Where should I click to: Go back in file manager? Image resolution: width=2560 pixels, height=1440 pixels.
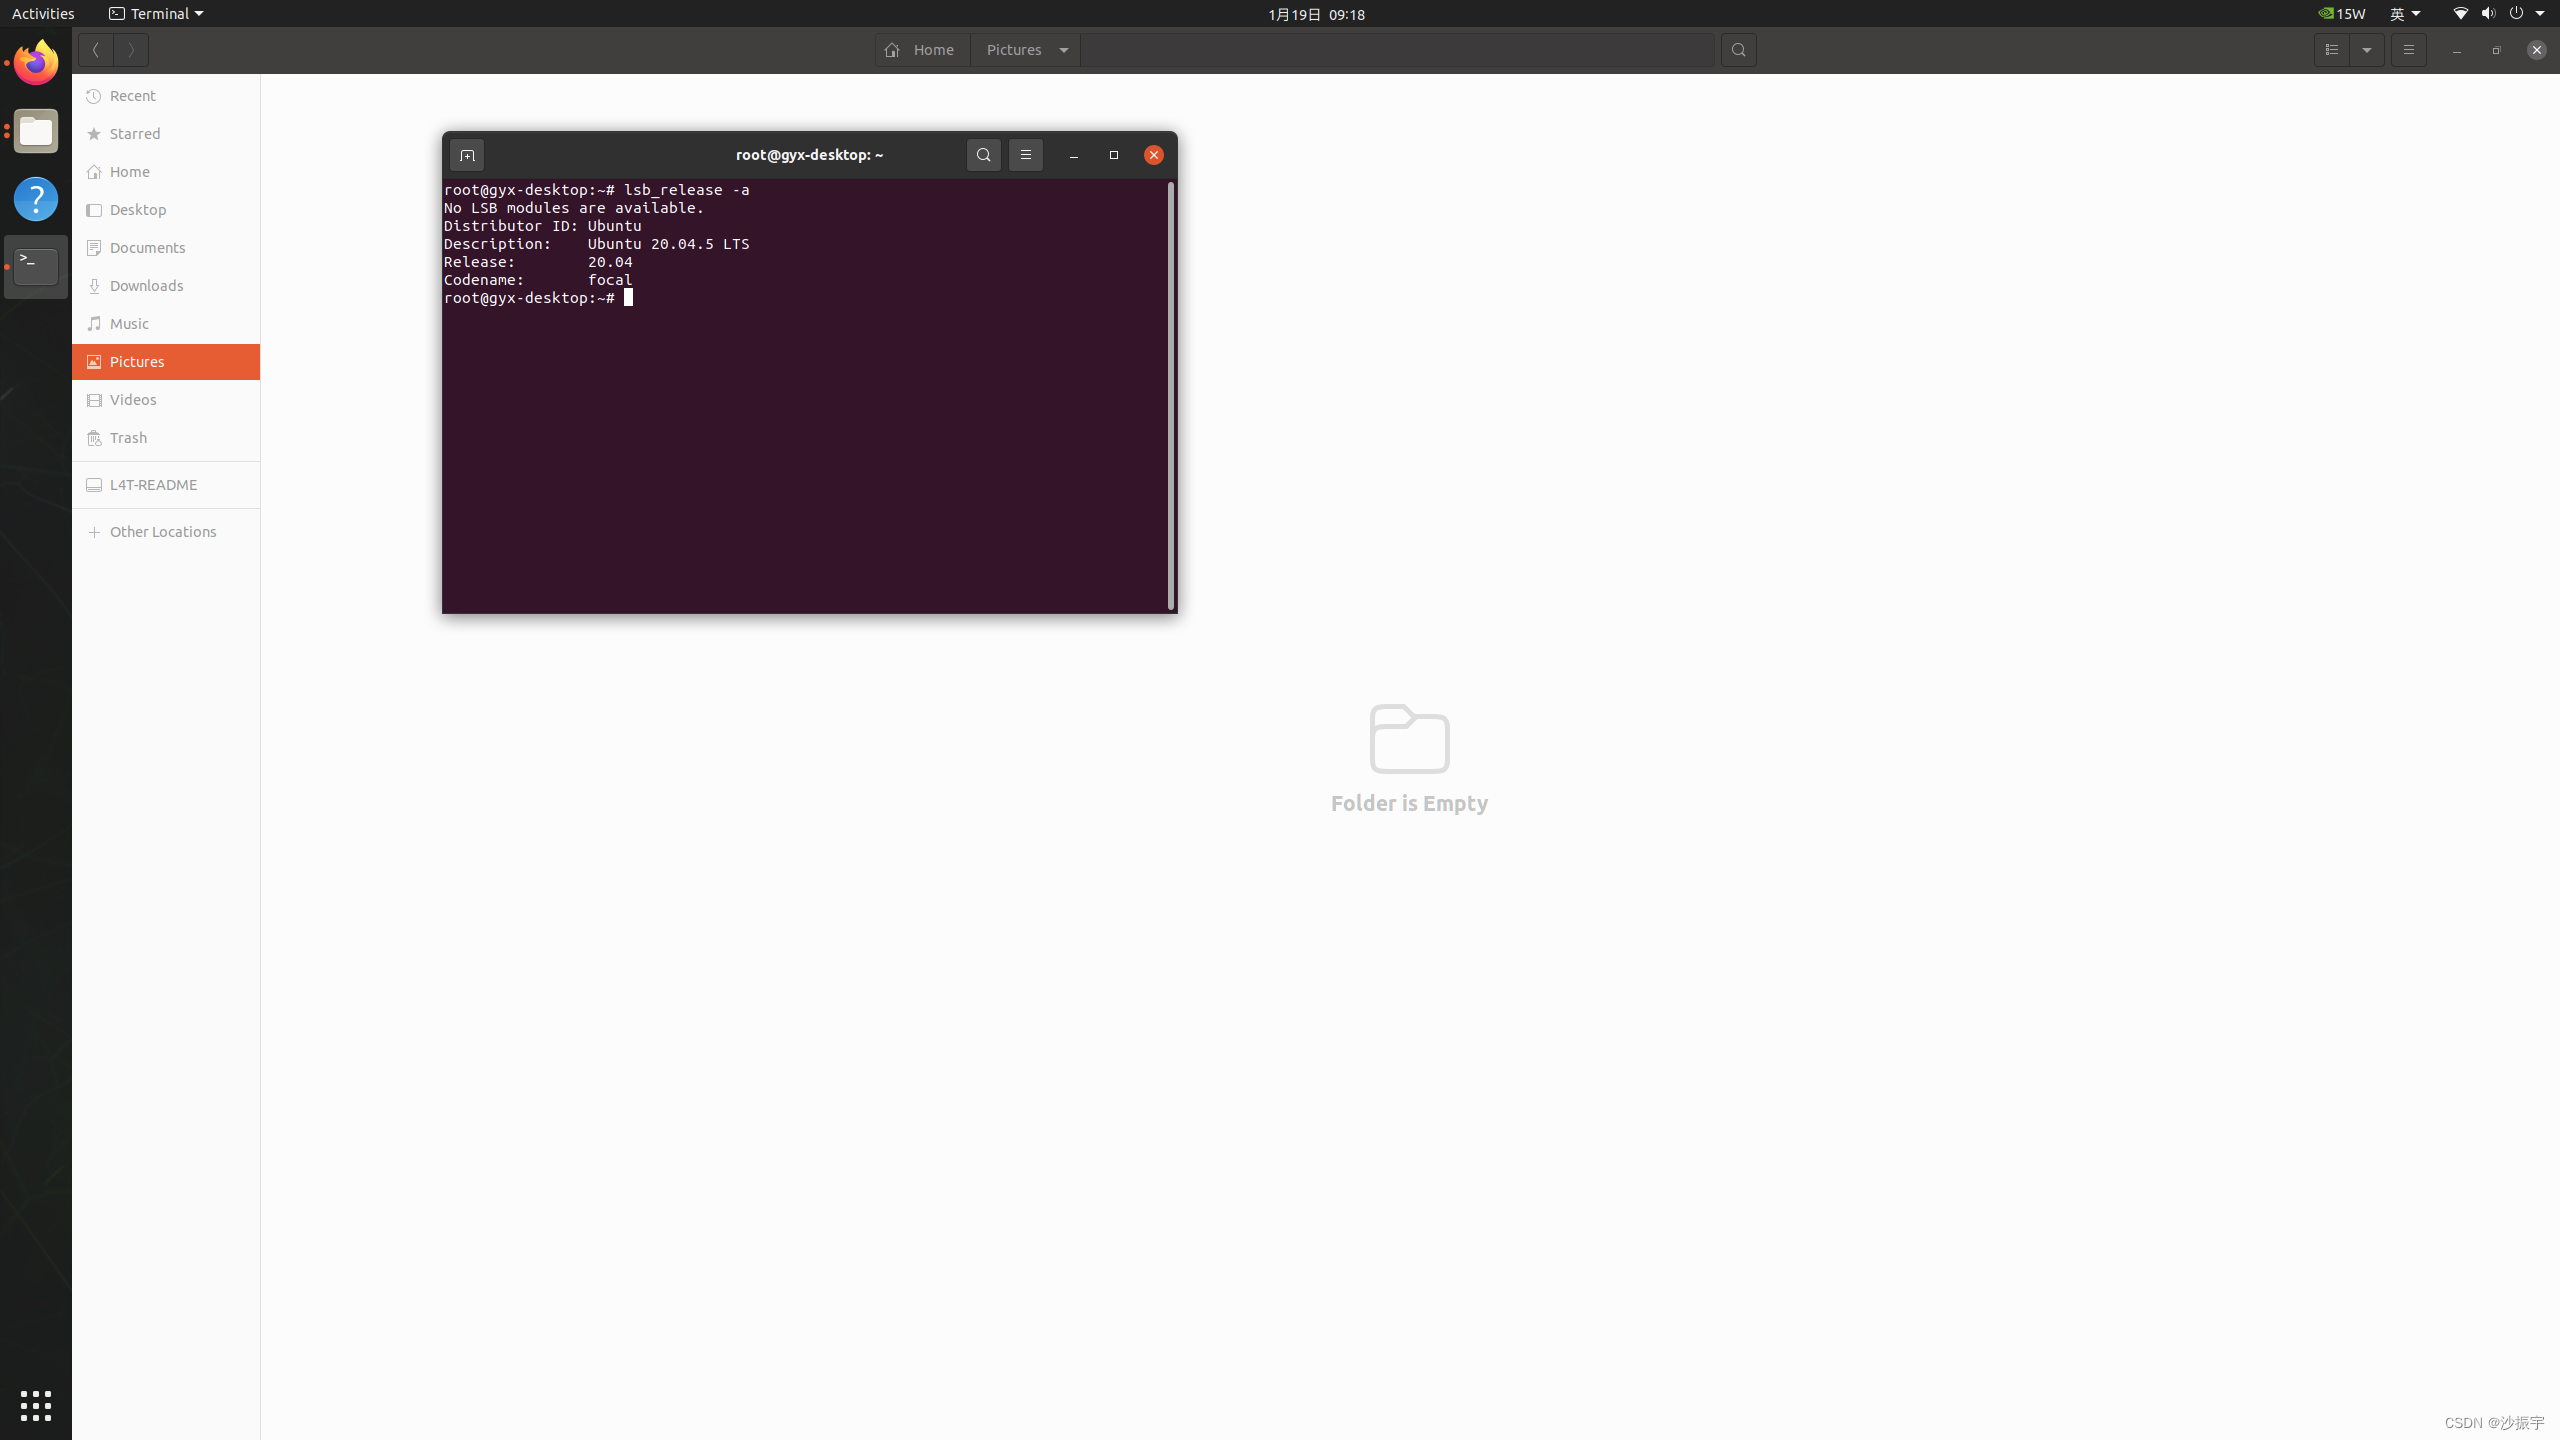tap(96, 50)
